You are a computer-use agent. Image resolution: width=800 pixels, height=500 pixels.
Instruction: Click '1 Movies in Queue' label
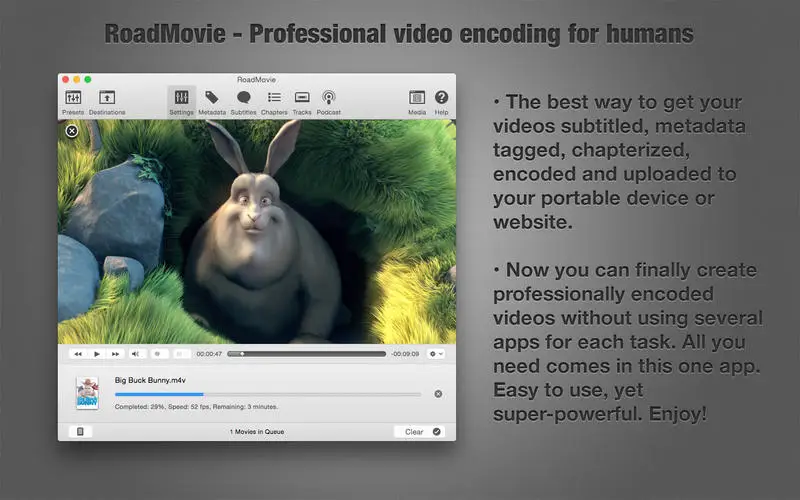(257, 432)
